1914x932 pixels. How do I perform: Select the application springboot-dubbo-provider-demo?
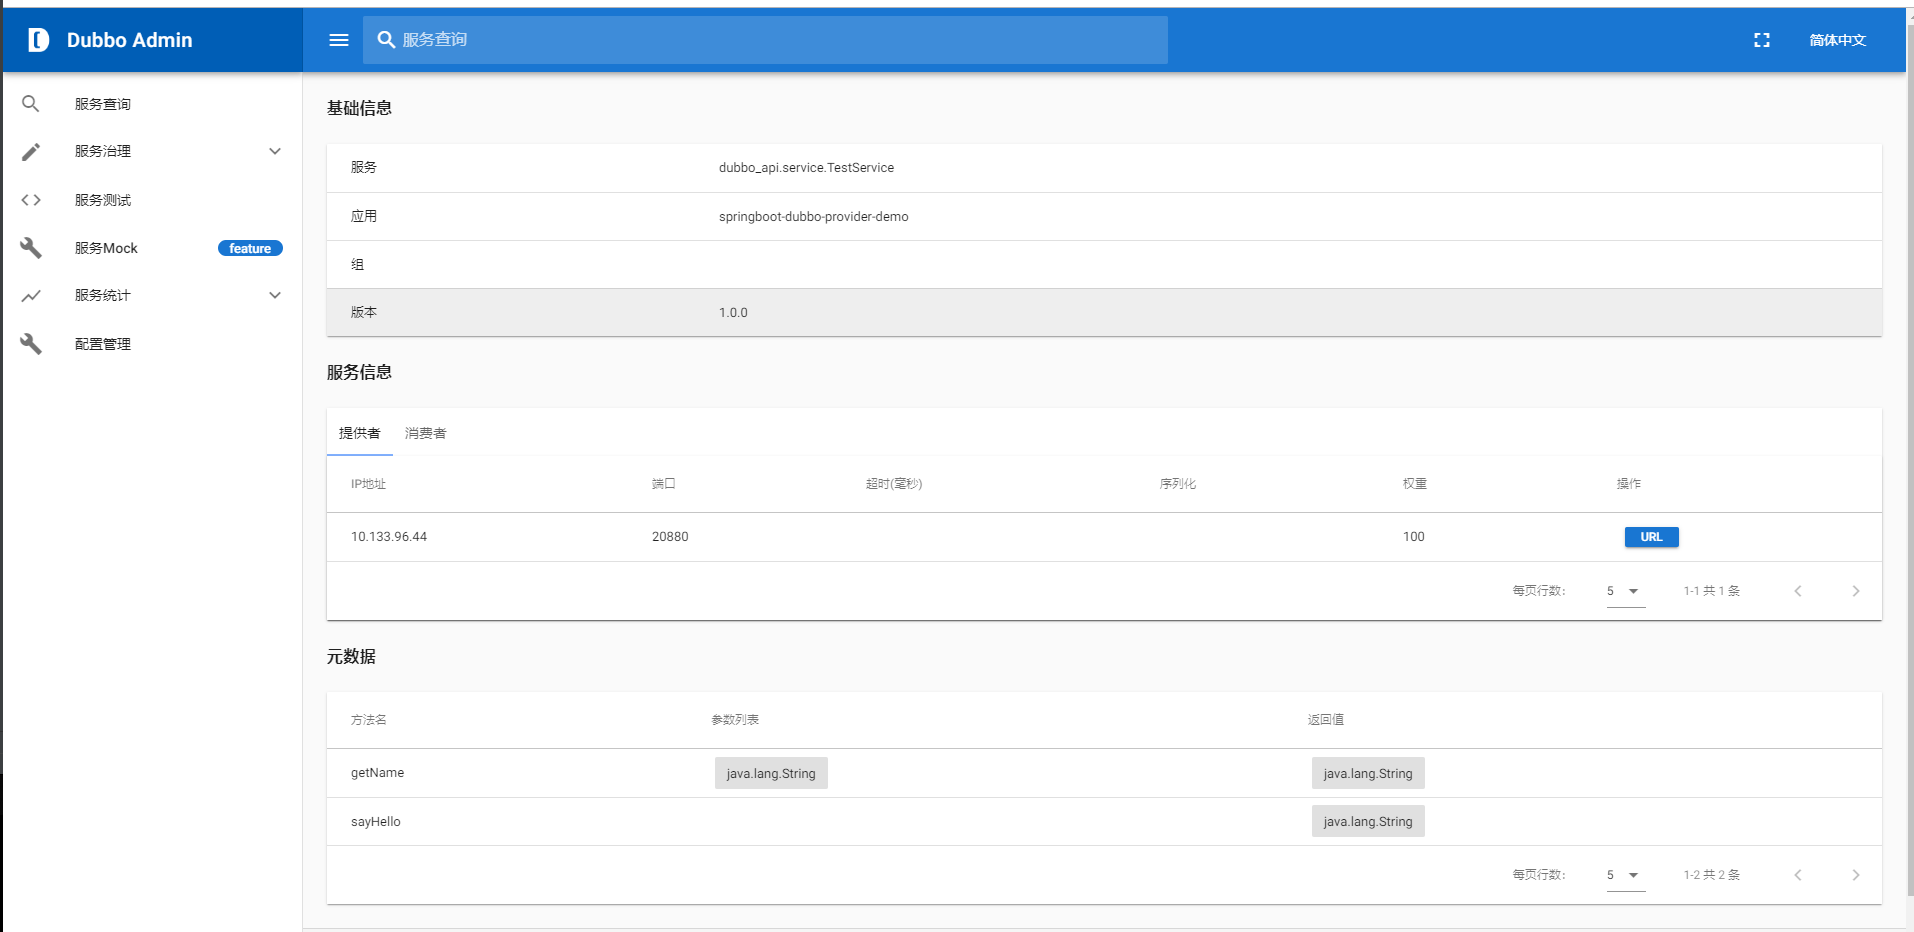point(814,217)
